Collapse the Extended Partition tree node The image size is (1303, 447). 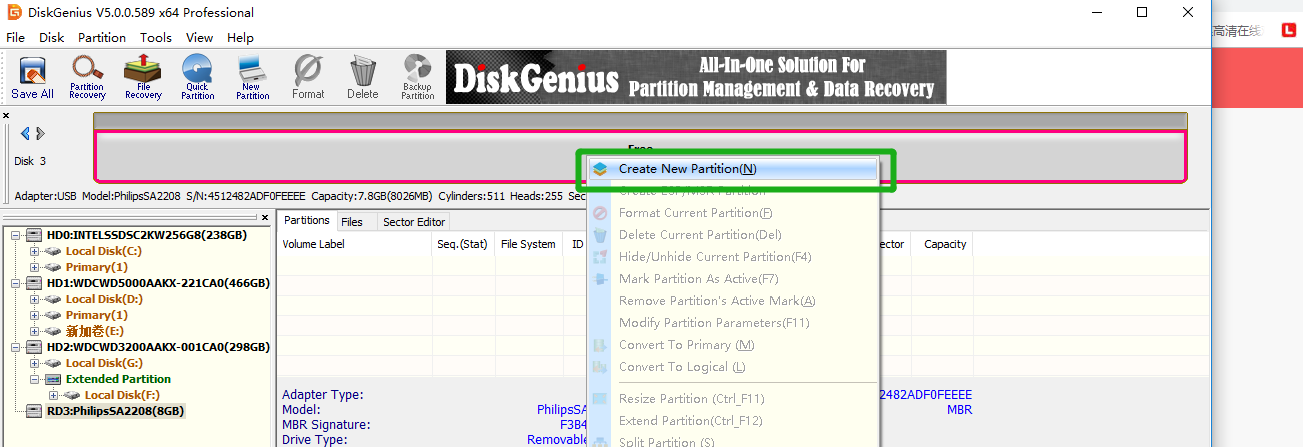(x=35, y=379)
